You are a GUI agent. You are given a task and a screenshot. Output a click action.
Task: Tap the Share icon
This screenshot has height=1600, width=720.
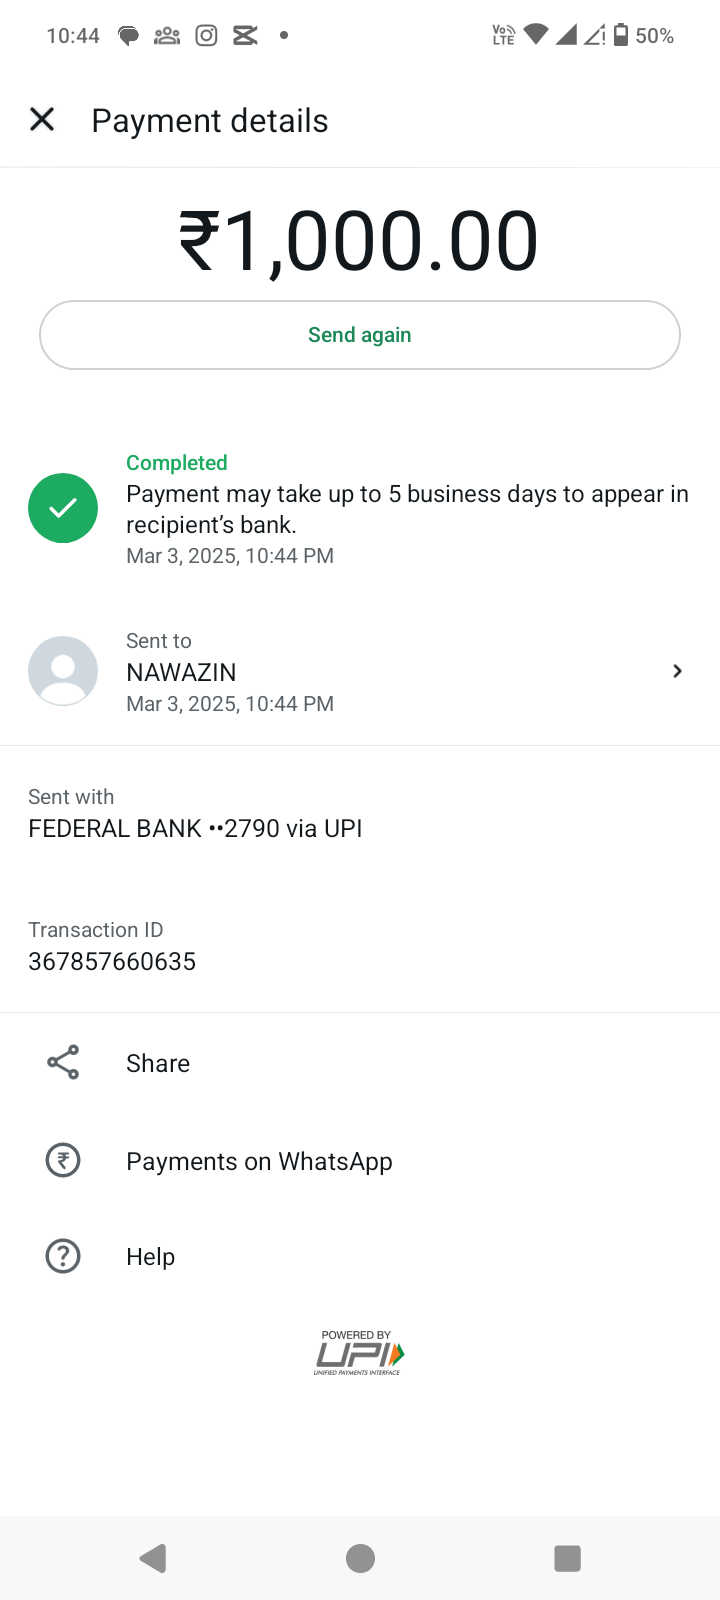[x=63, y=1063]
